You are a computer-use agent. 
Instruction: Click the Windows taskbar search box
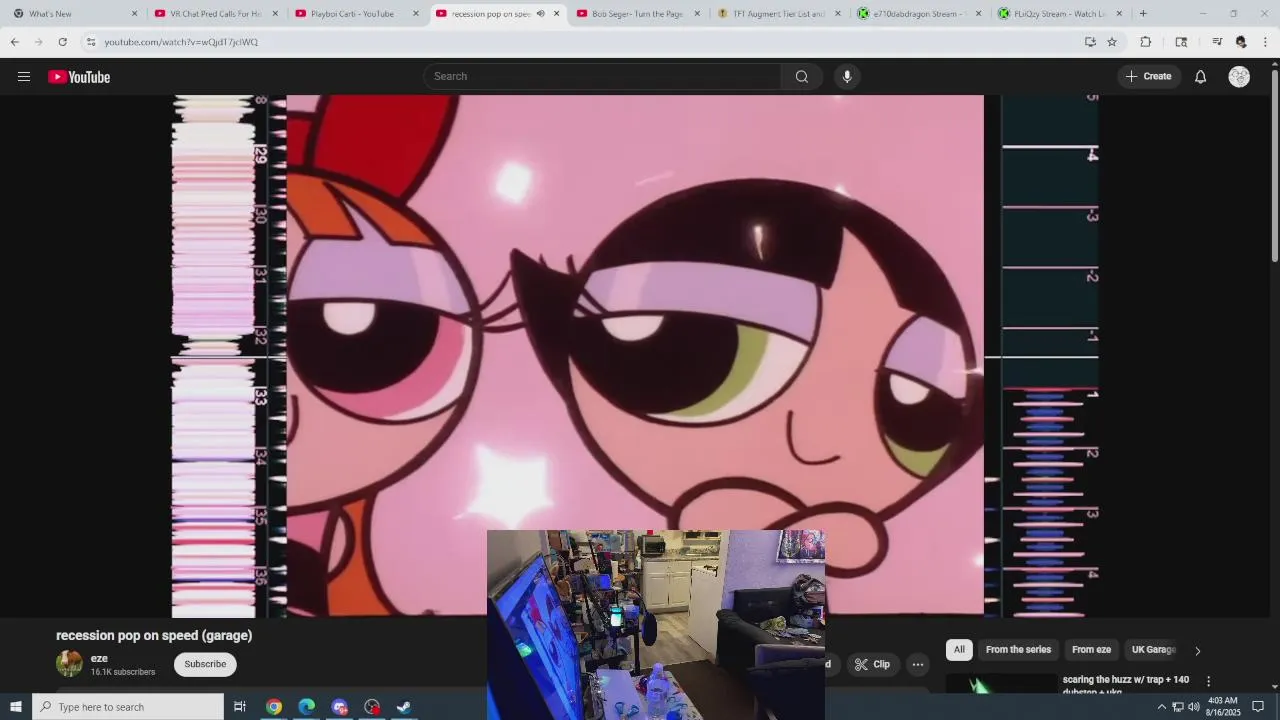128,707
